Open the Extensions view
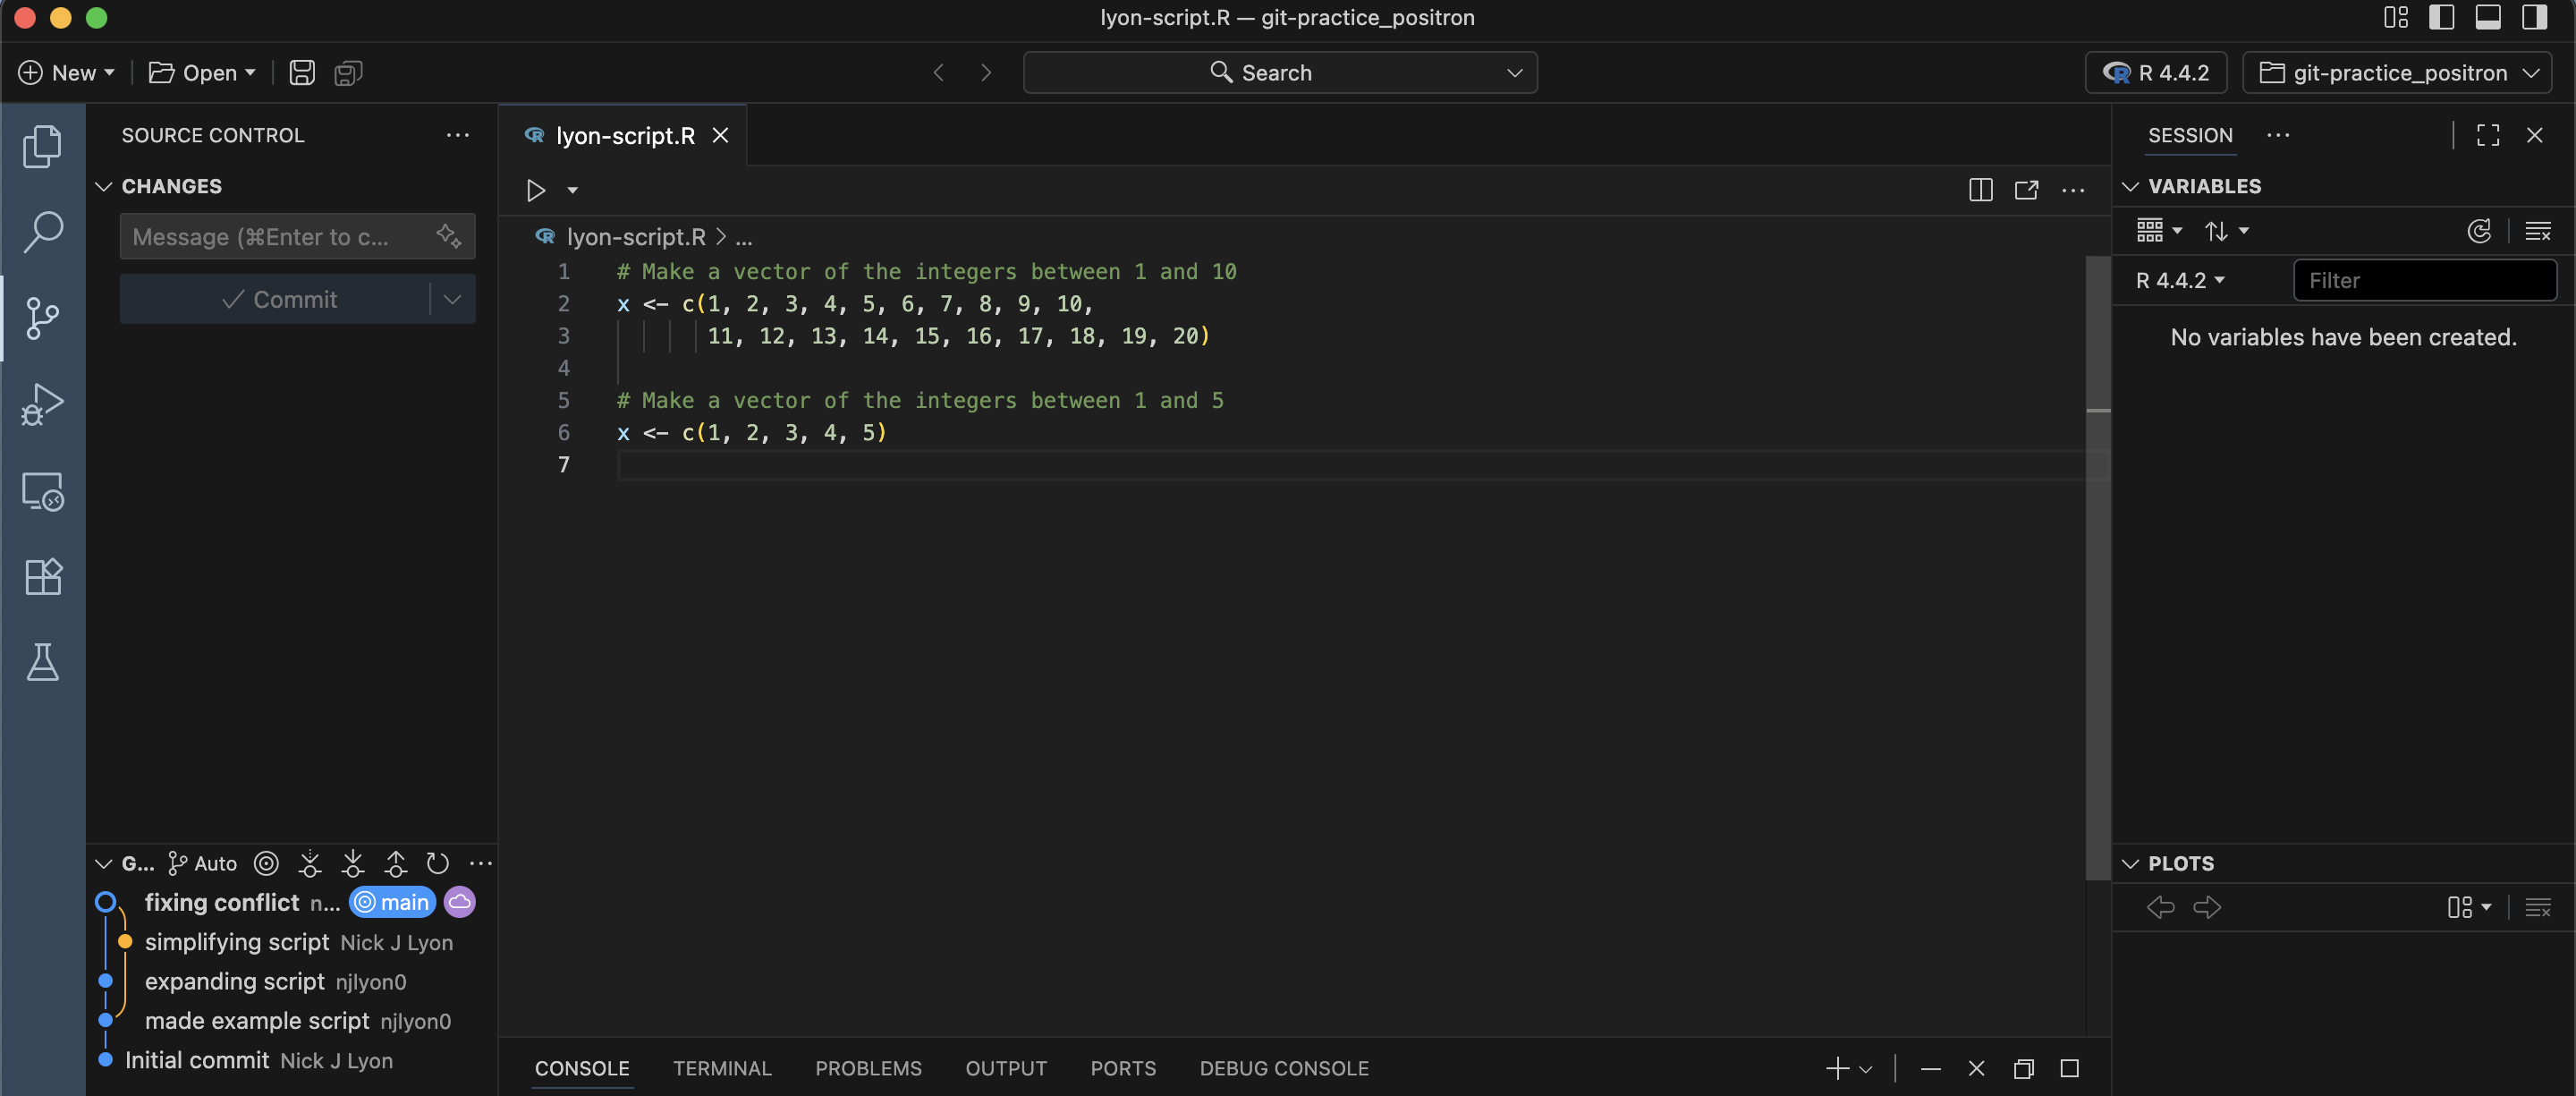Screen dimensions: 2576x1096 point(42,576)
